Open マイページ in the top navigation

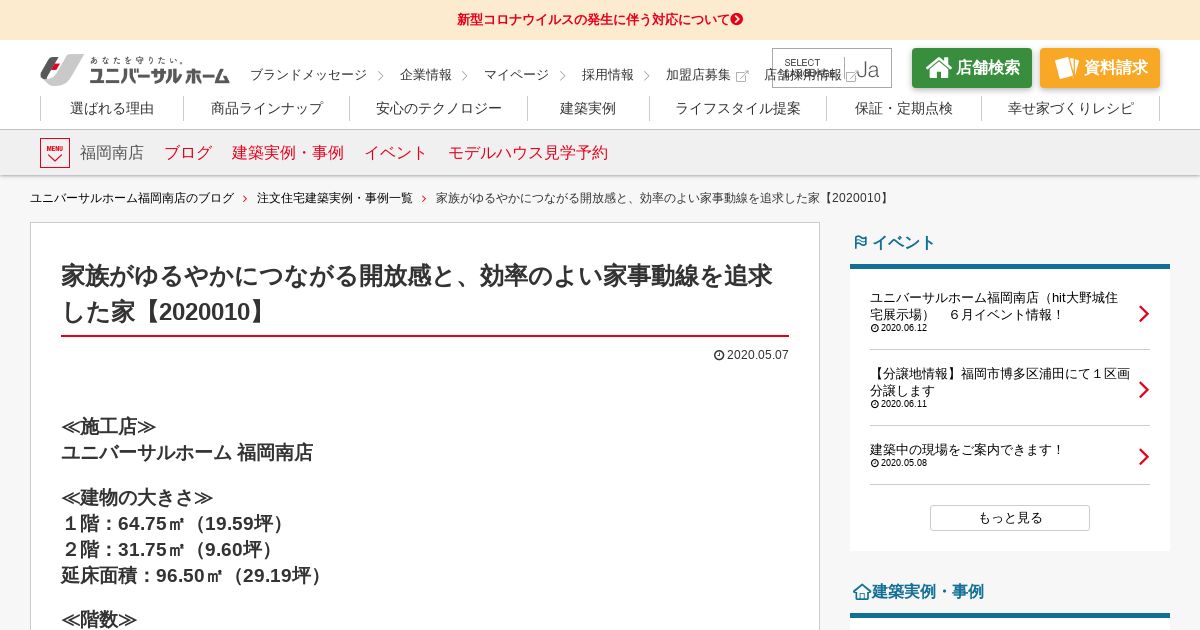click(x=516, y=75)
